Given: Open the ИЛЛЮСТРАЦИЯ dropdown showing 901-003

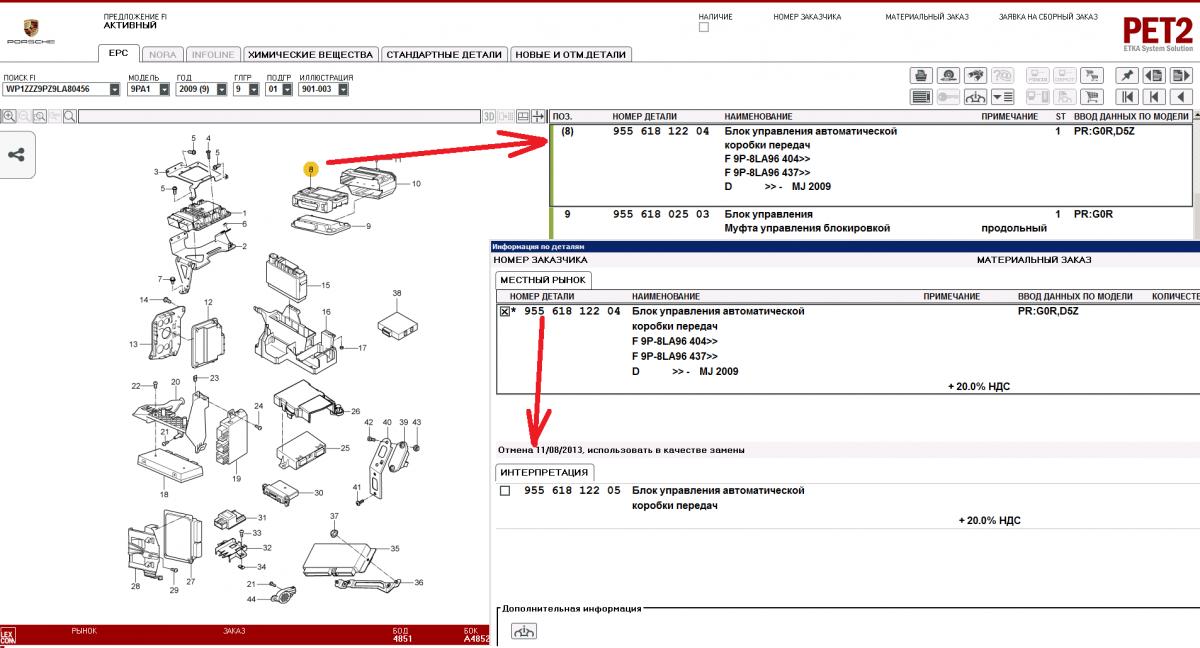Looking at the screenshot, I should pyautogui.click(x=343, y=89).
